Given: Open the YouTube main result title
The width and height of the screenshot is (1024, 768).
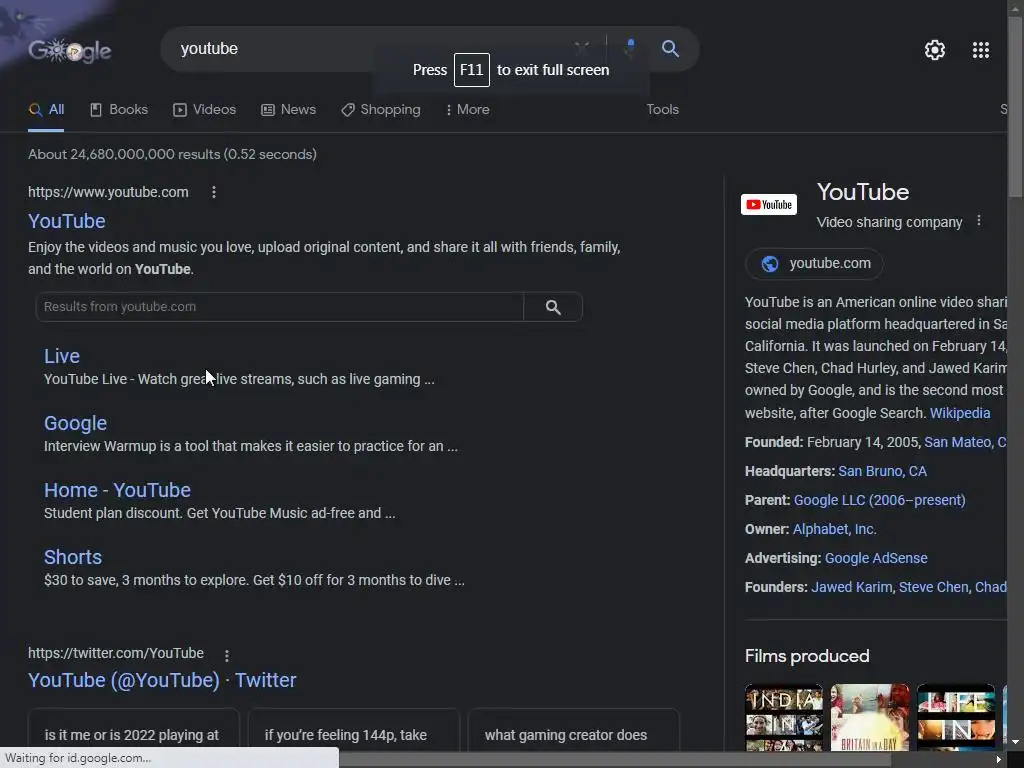Looking at the screenshot, I should pyautogui.click(x=67, y=221).
